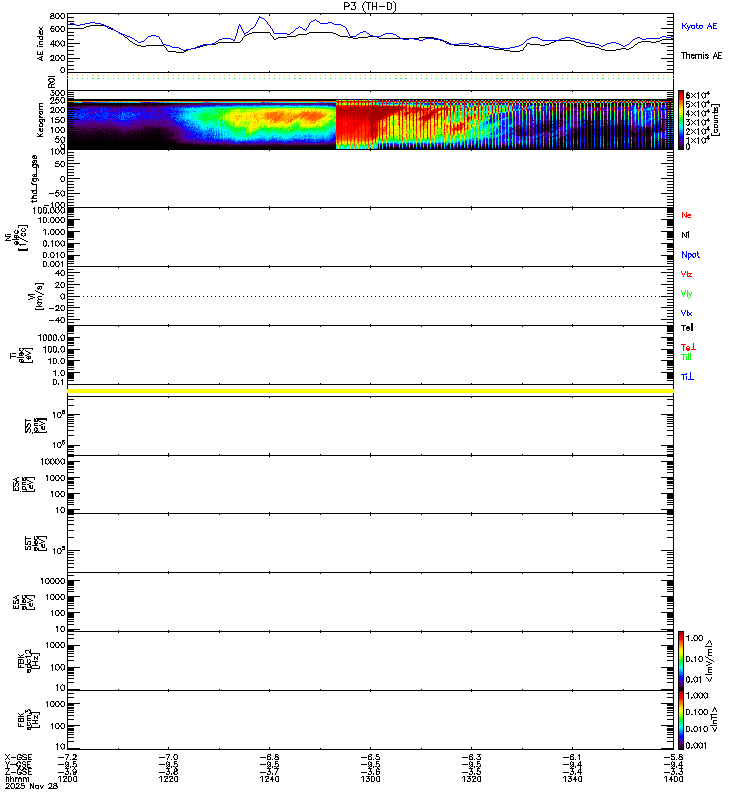Click the nT FBK color scale bar

(681, 719)
